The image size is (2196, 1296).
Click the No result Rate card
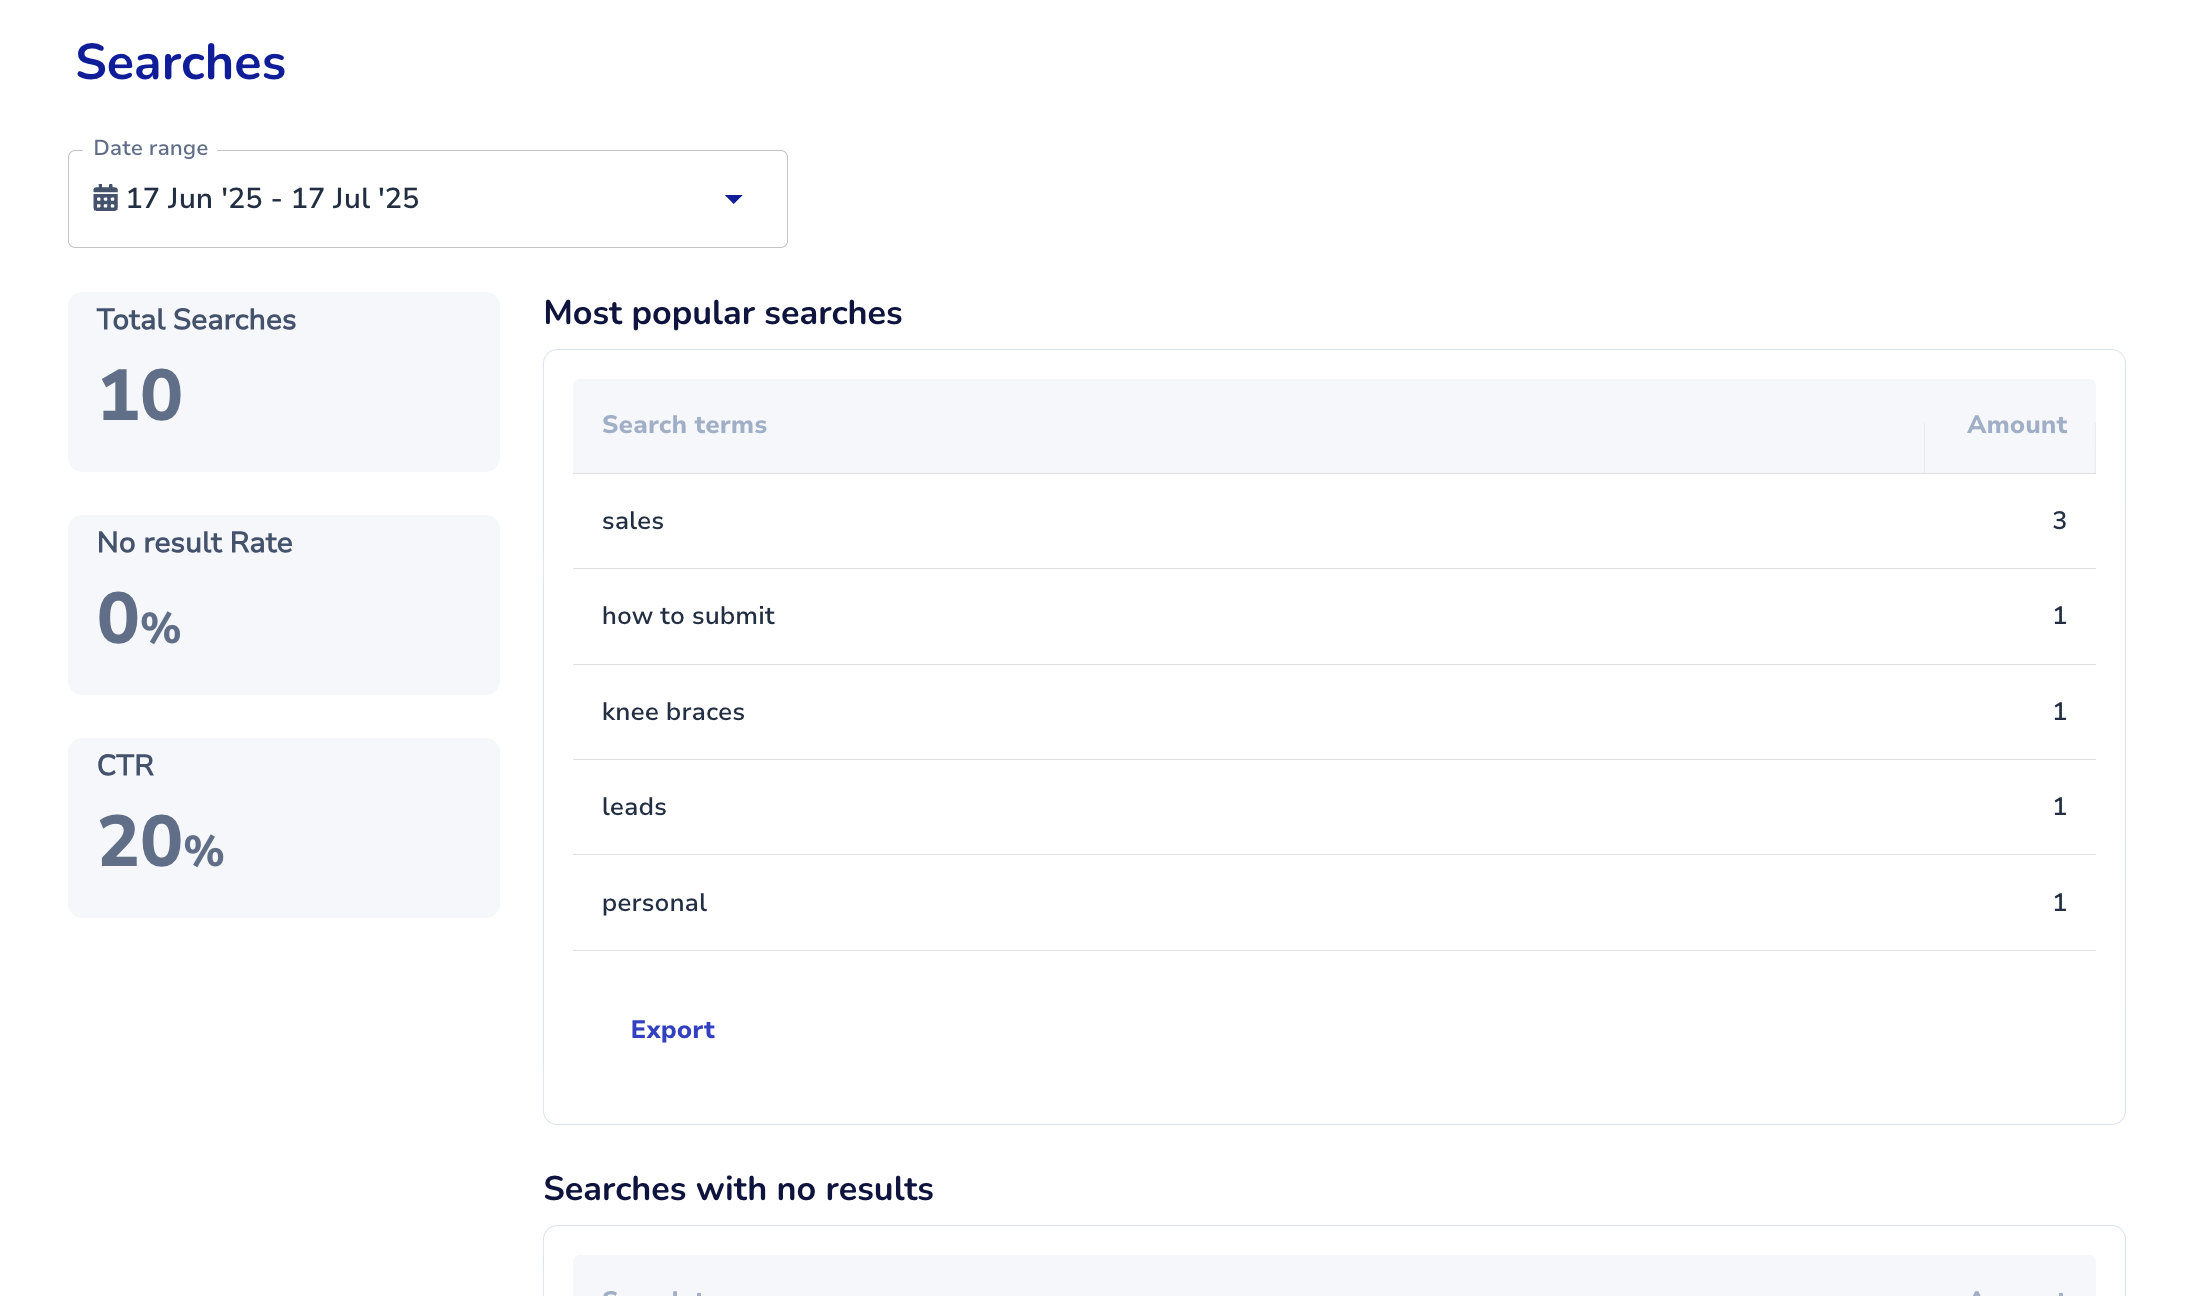283,604
